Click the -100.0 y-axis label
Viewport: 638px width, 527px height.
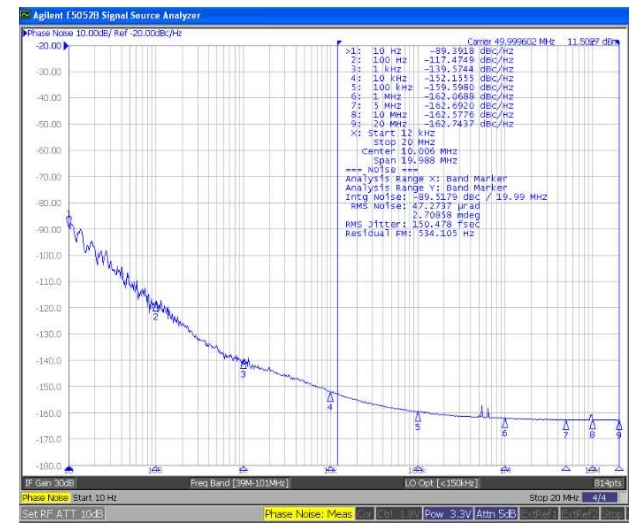click(x=49, y=256)
